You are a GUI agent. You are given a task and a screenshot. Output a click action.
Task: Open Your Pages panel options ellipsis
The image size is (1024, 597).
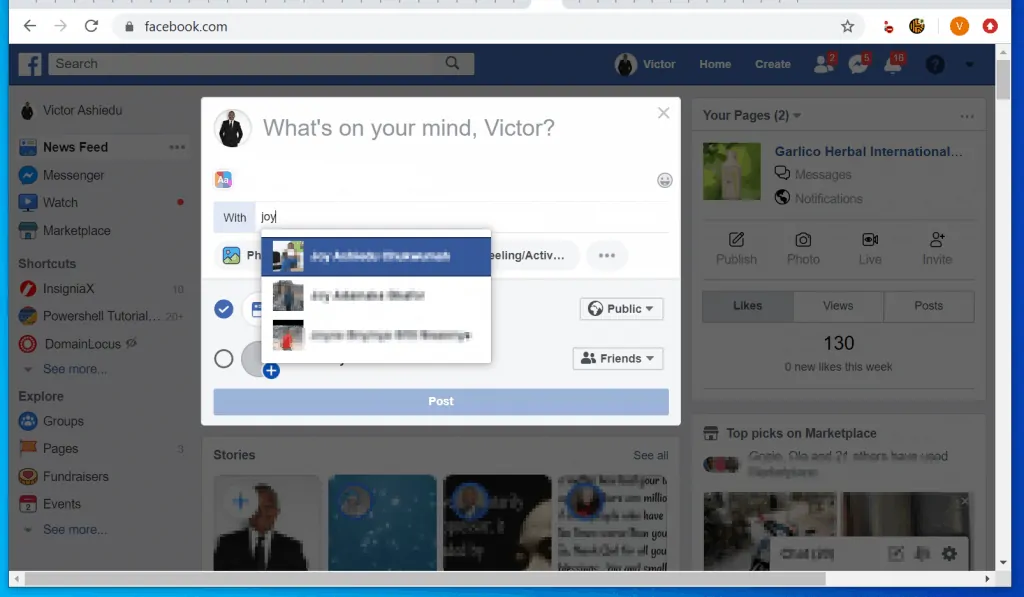pyautogui.click(x=967, y=116)
